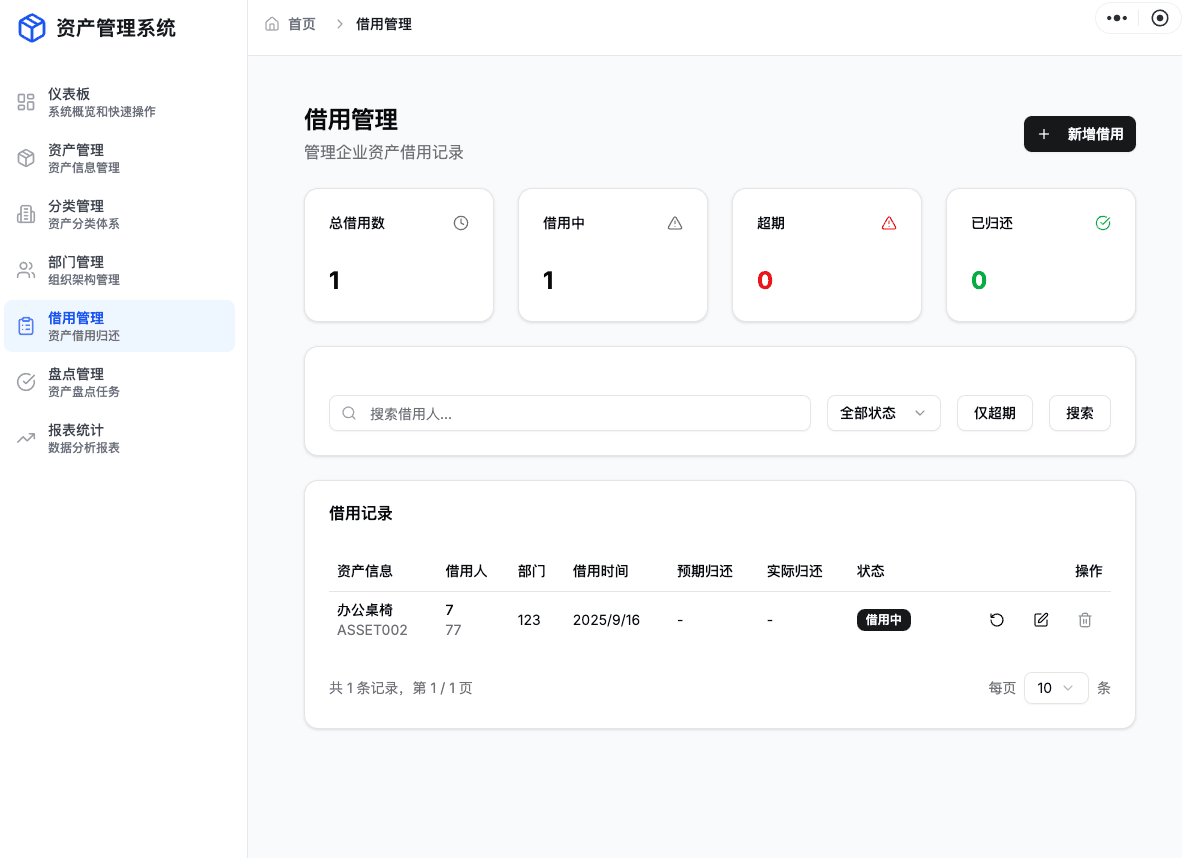Click the 操作 column header
This screenshot has height=858, width=1182.
tap(1089, 571)
